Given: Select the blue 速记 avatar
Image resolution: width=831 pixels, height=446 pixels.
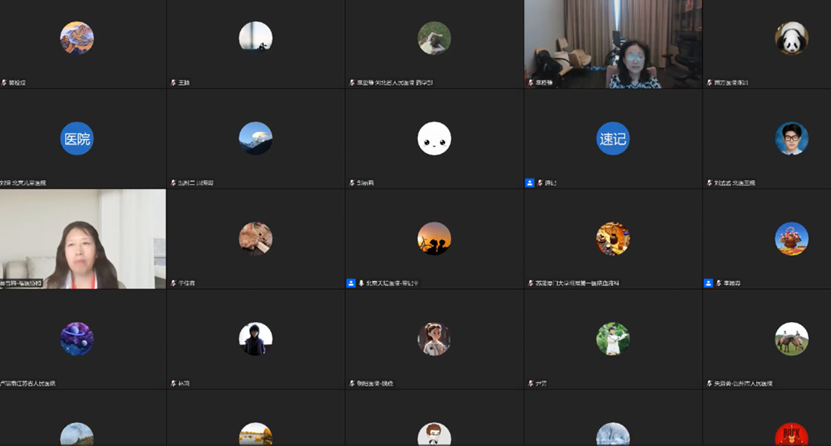Looking at the screenshot, I should 613,139.
